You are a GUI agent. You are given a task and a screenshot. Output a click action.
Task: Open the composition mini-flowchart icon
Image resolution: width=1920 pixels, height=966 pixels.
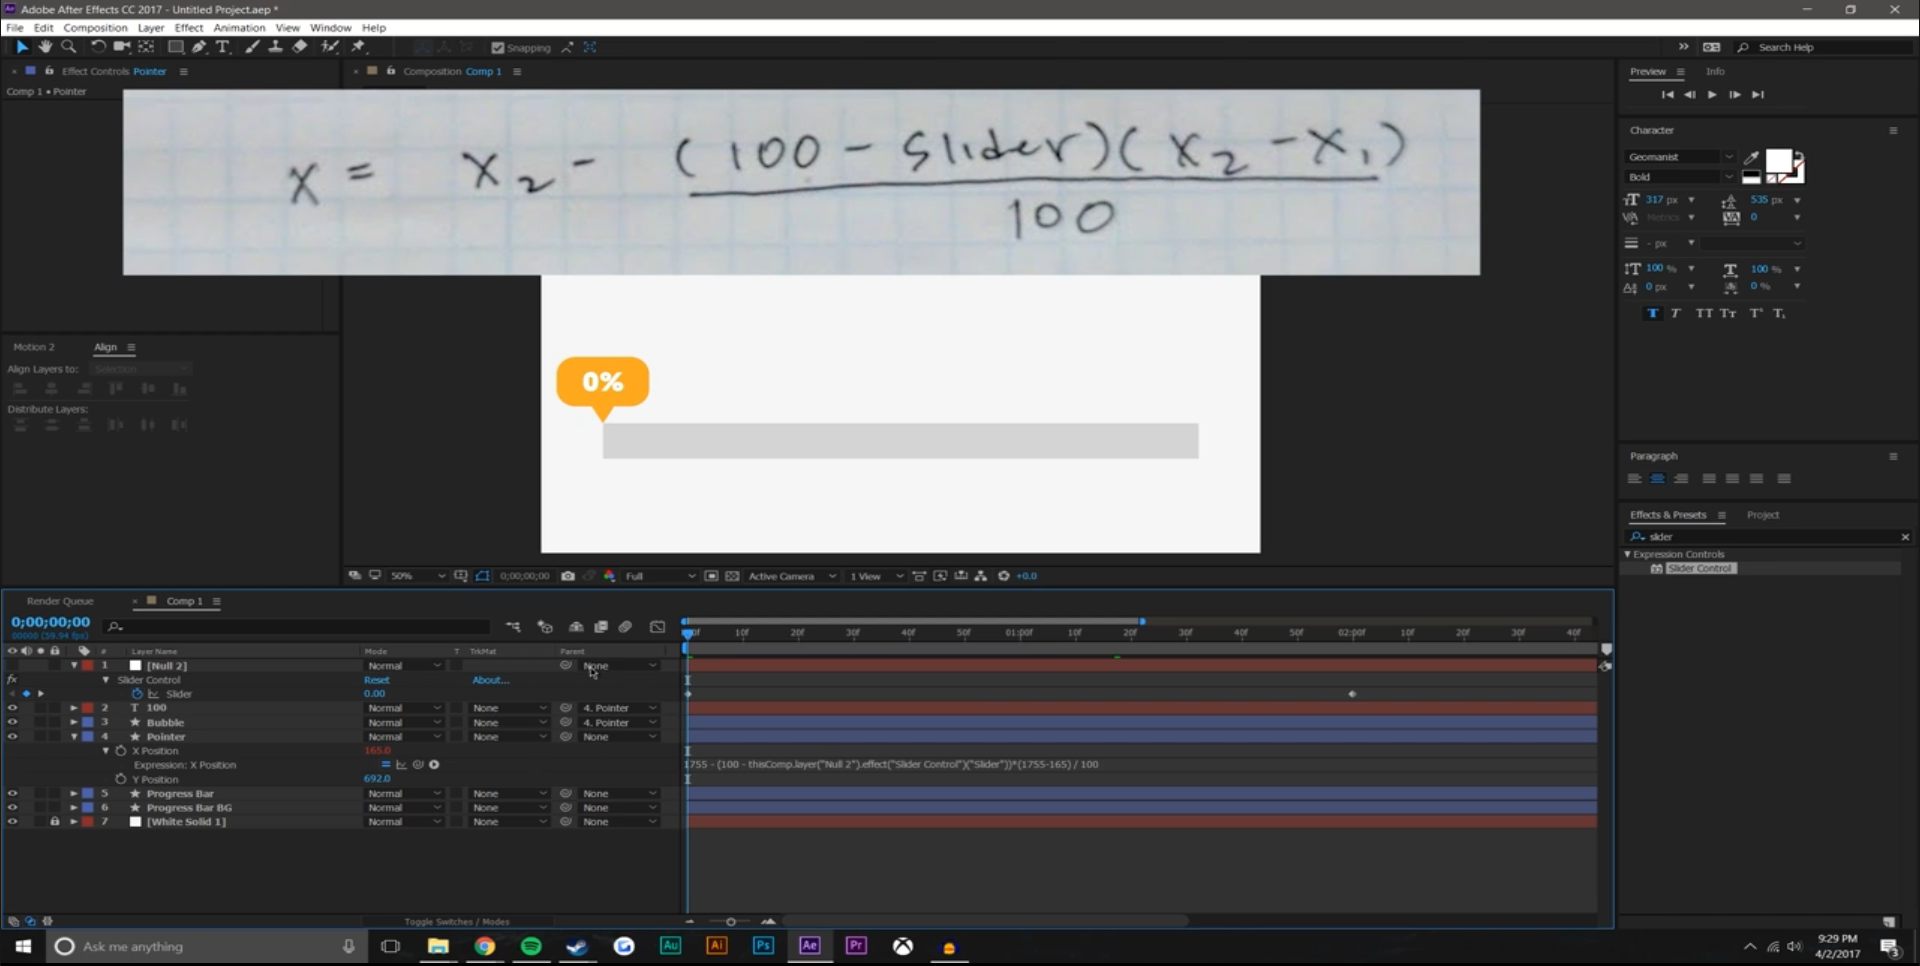click(x=513, y=627)
